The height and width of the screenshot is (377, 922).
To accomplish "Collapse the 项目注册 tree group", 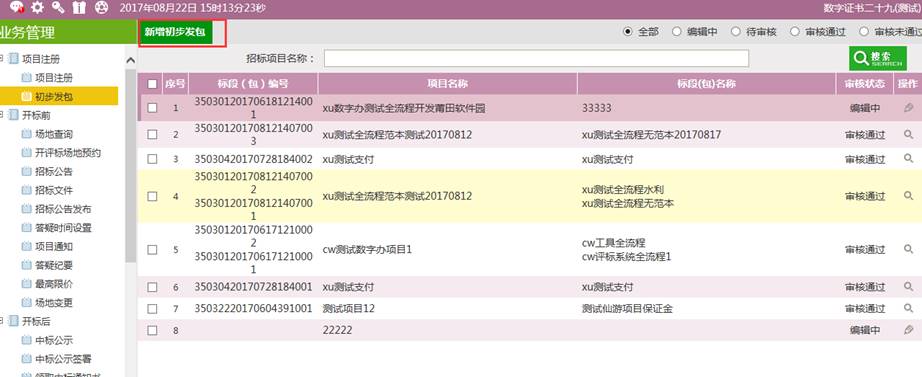I will (2, 58).
